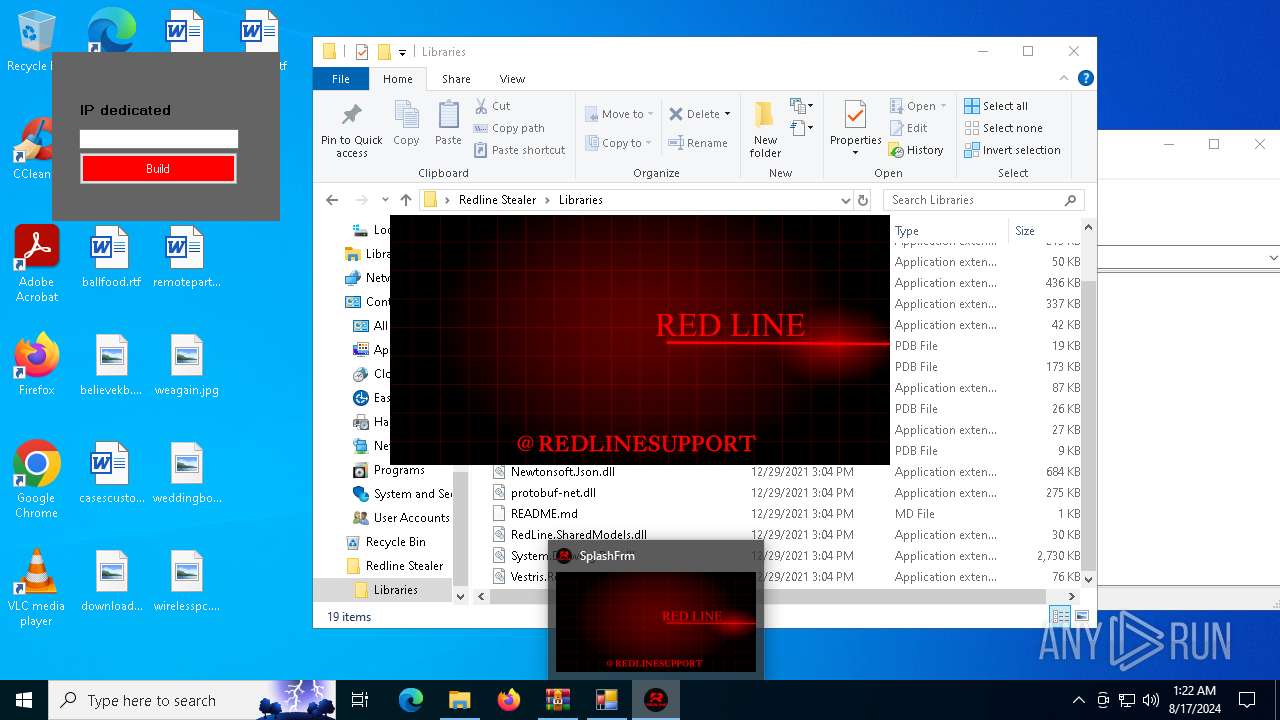The image size is (1280, 720).
Task: Click the Search Libraries box
Action: (984, 200)
